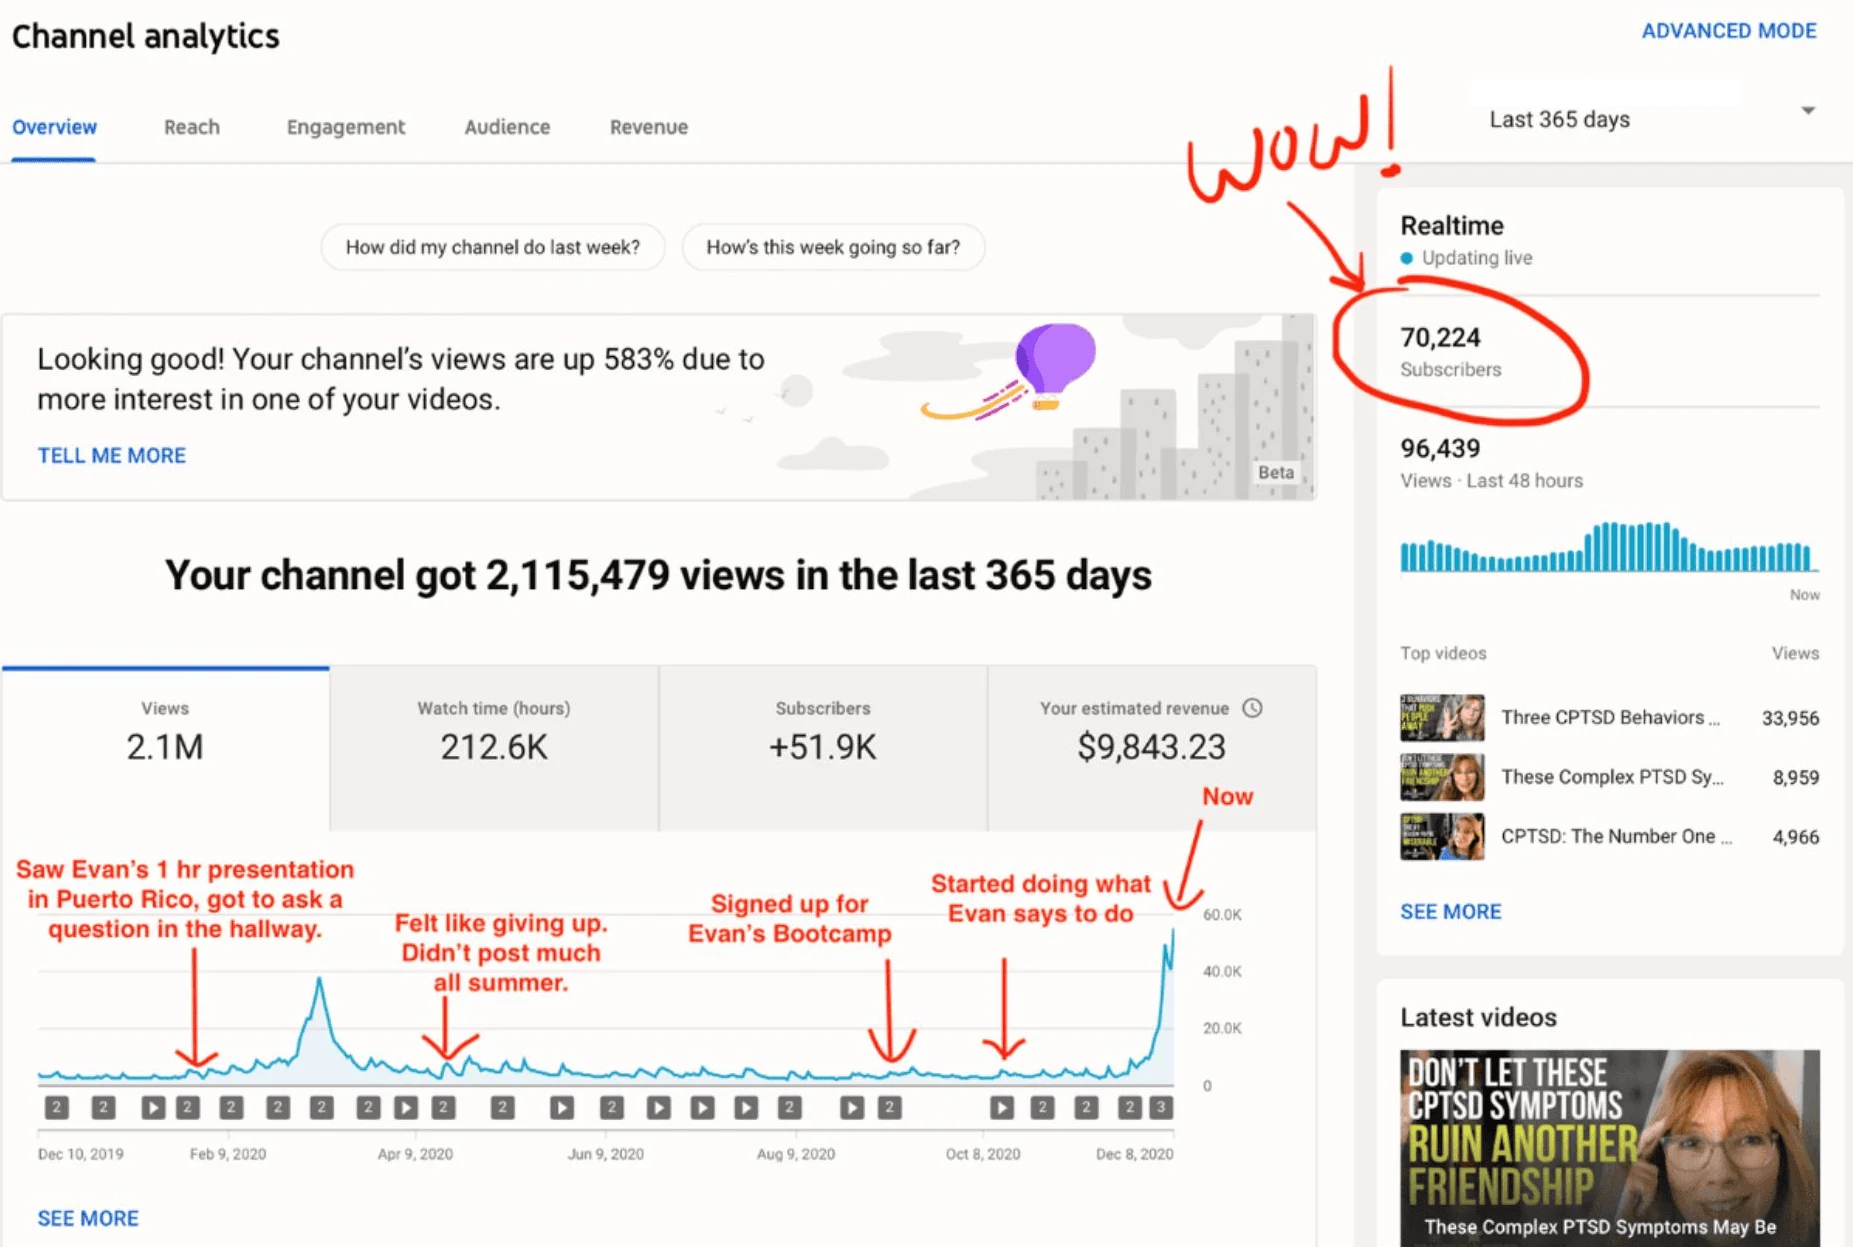Click the "Now" label under the realtime chart
The image size is (1853, 1247).
[1804, 595]
